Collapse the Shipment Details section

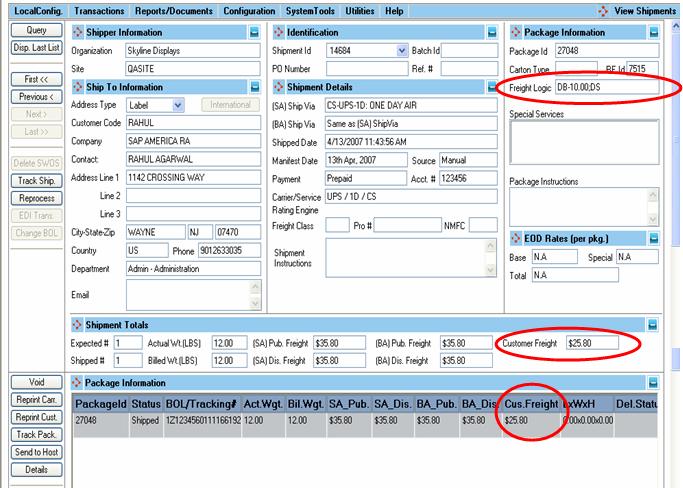point(491,87)
